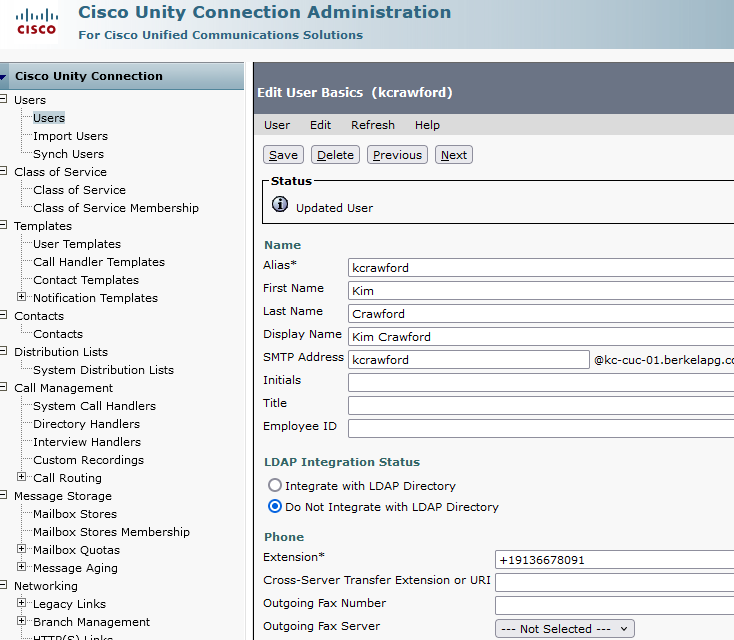Go to the Next user
734x640 pixels.
tap(454, 154)
